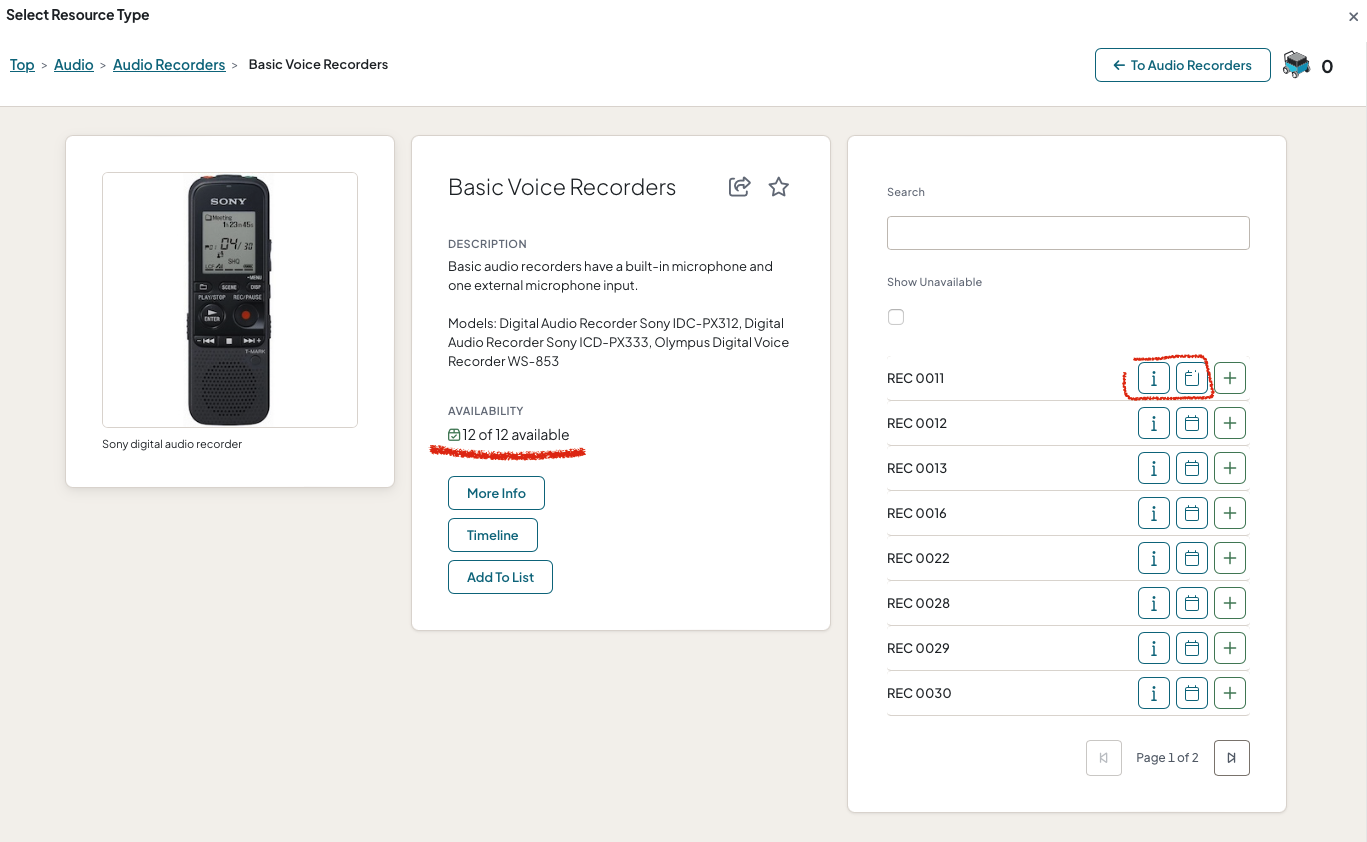Screen dimensions: 1367x842
Task: Select the REC 0016 row label
Action: (x=917, y=513)
